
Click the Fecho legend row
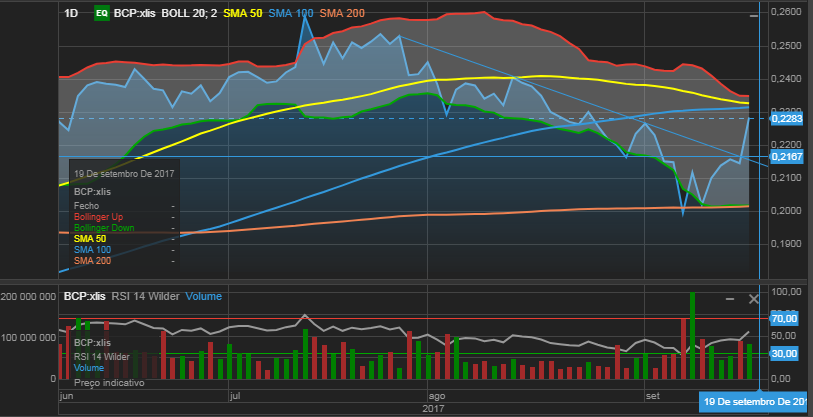[124, 206]
